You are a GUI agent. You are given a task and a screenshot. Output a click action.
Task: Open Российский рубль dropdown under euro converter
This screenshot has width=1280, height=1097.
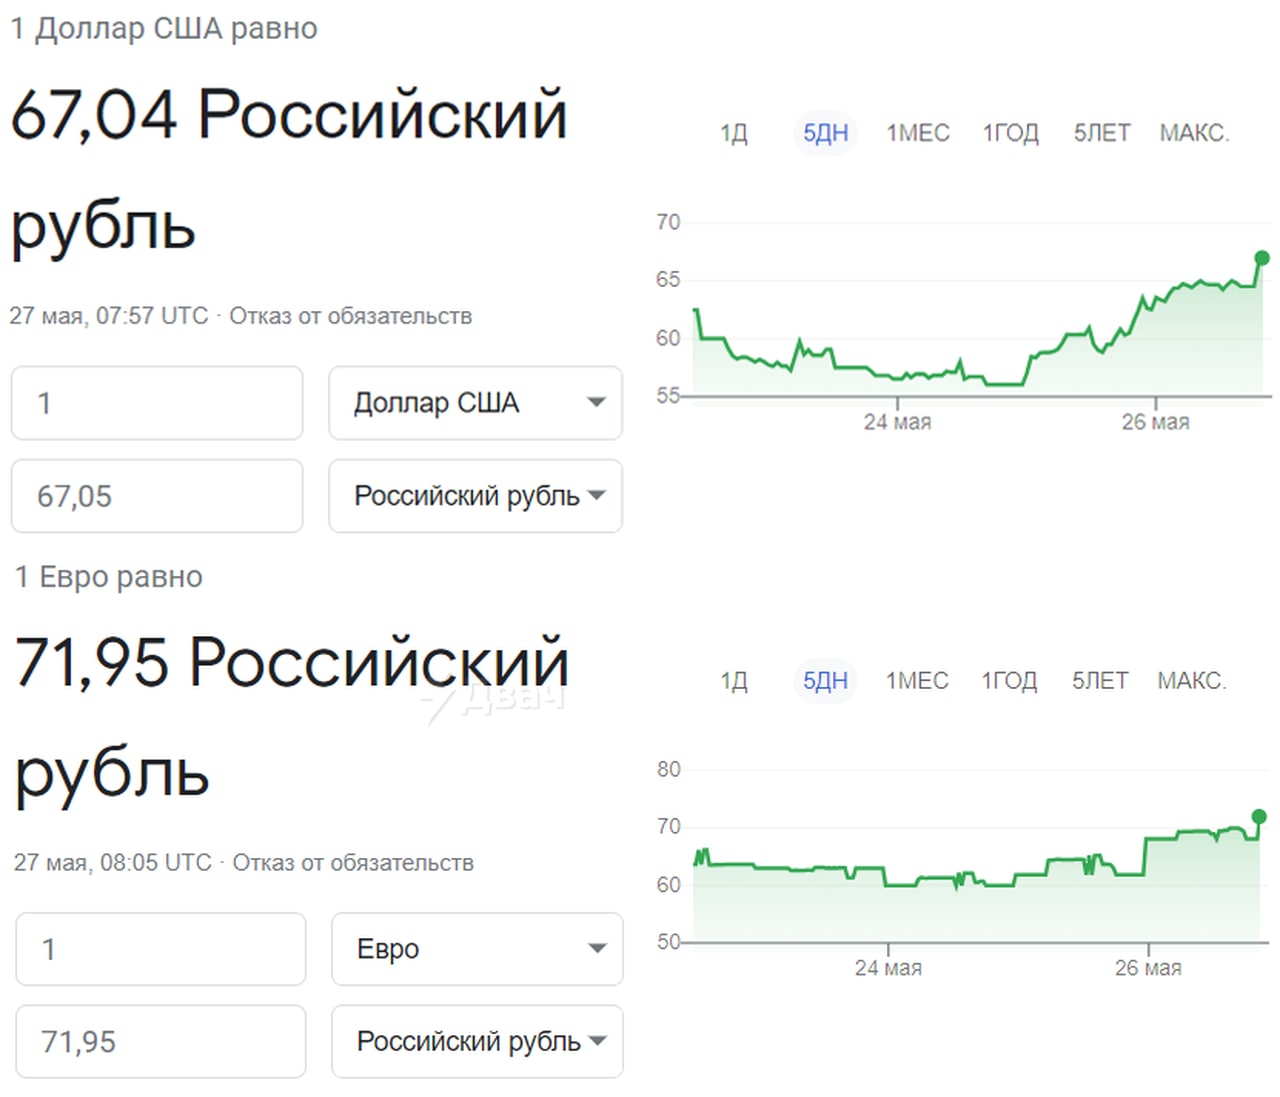477,1042
